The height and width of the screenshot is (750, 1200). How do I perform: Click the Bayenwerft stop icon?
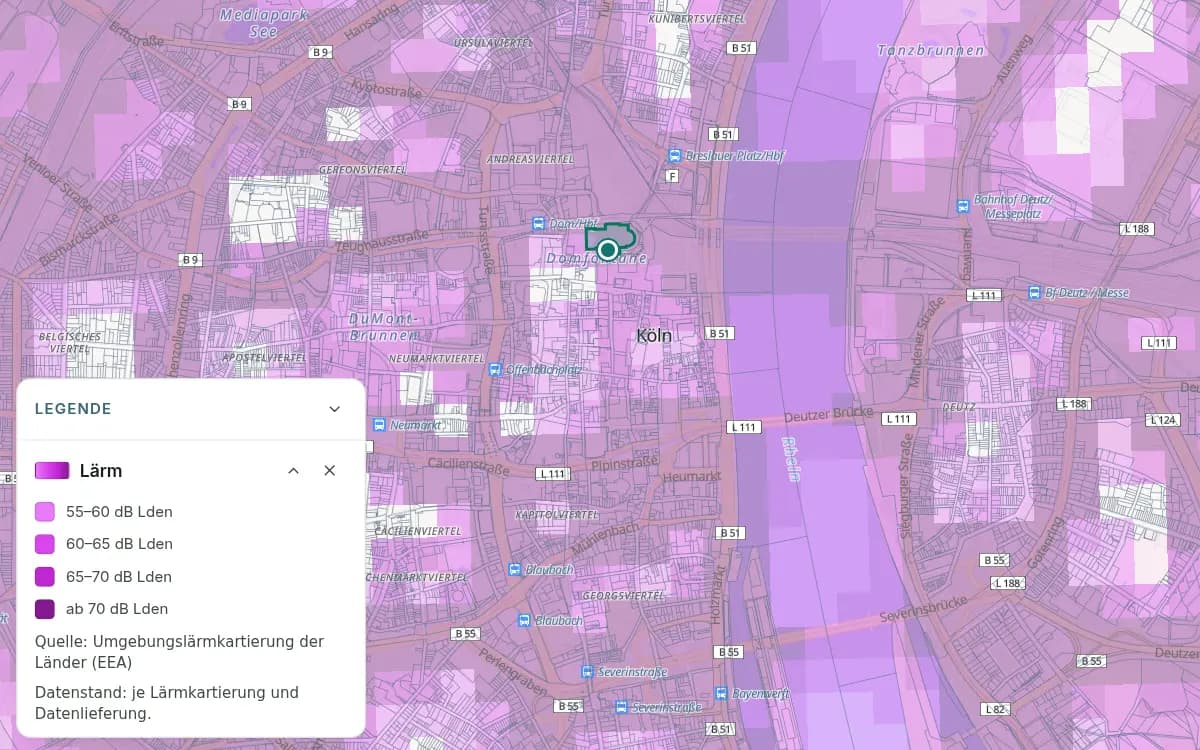click(x=721, y=692)
